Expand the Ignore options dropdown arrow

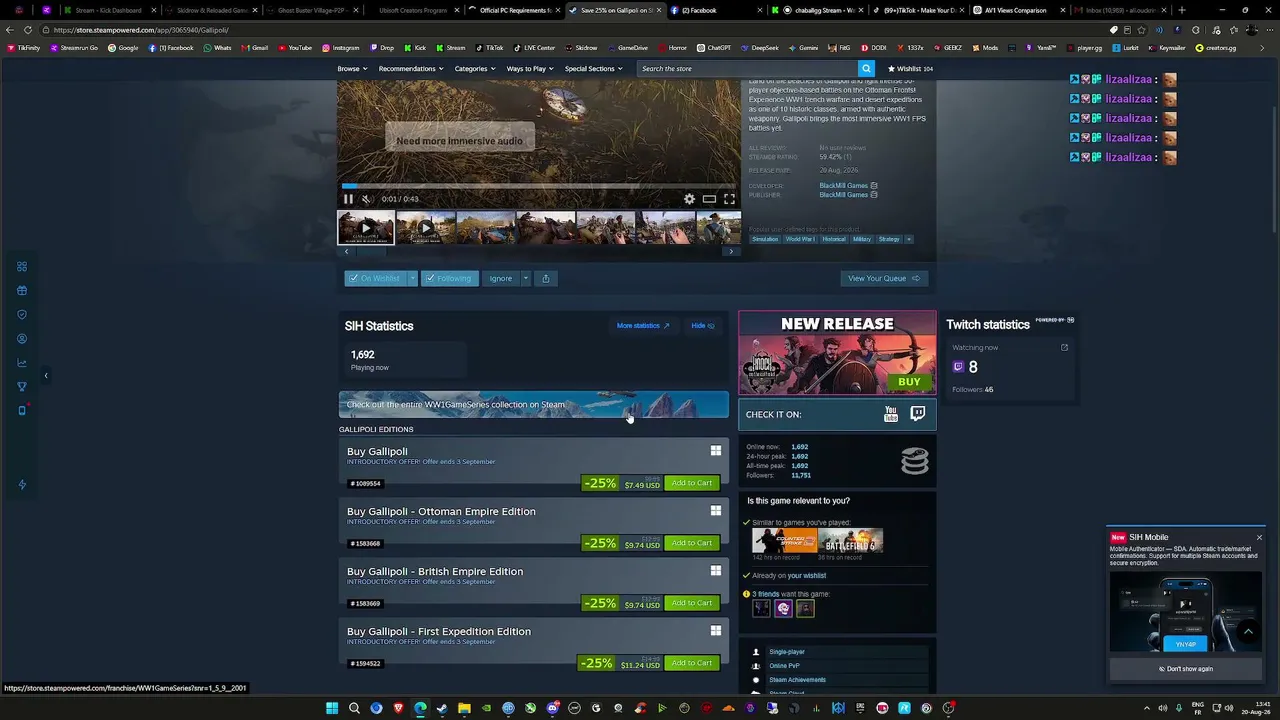point(525,278)
